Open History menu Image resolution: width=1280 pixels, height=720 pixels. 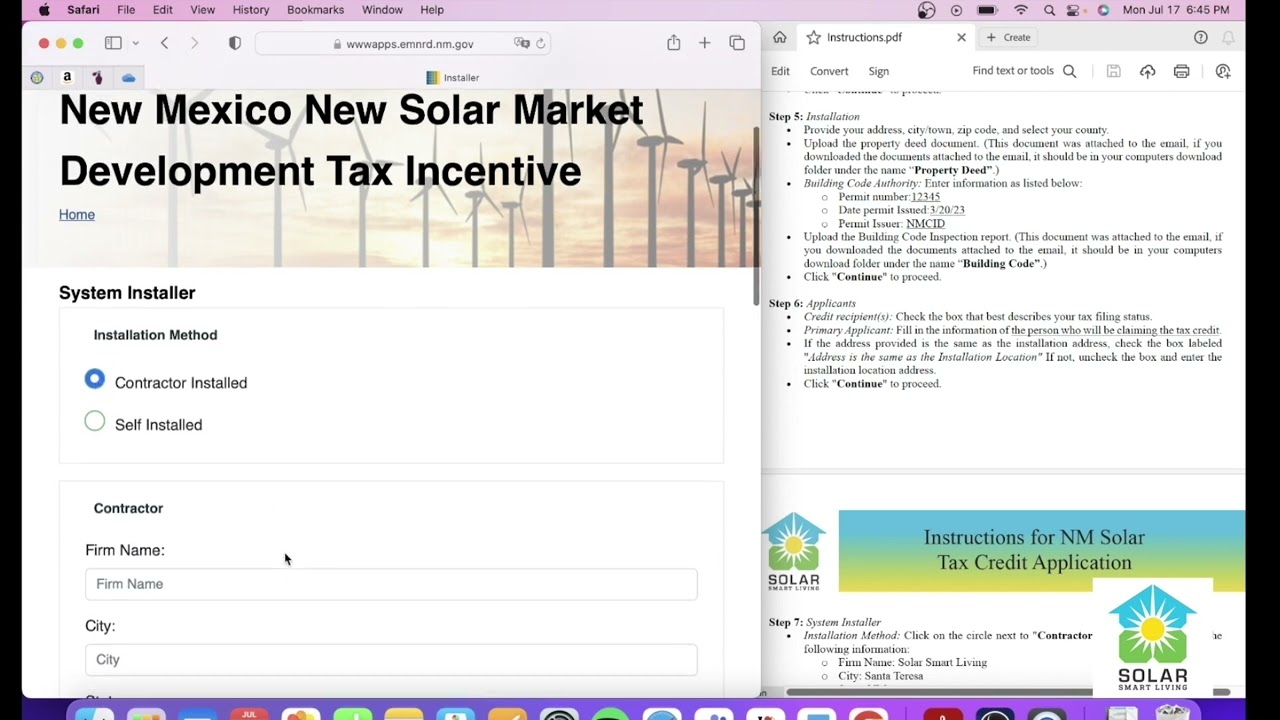(x=251, y=10)
